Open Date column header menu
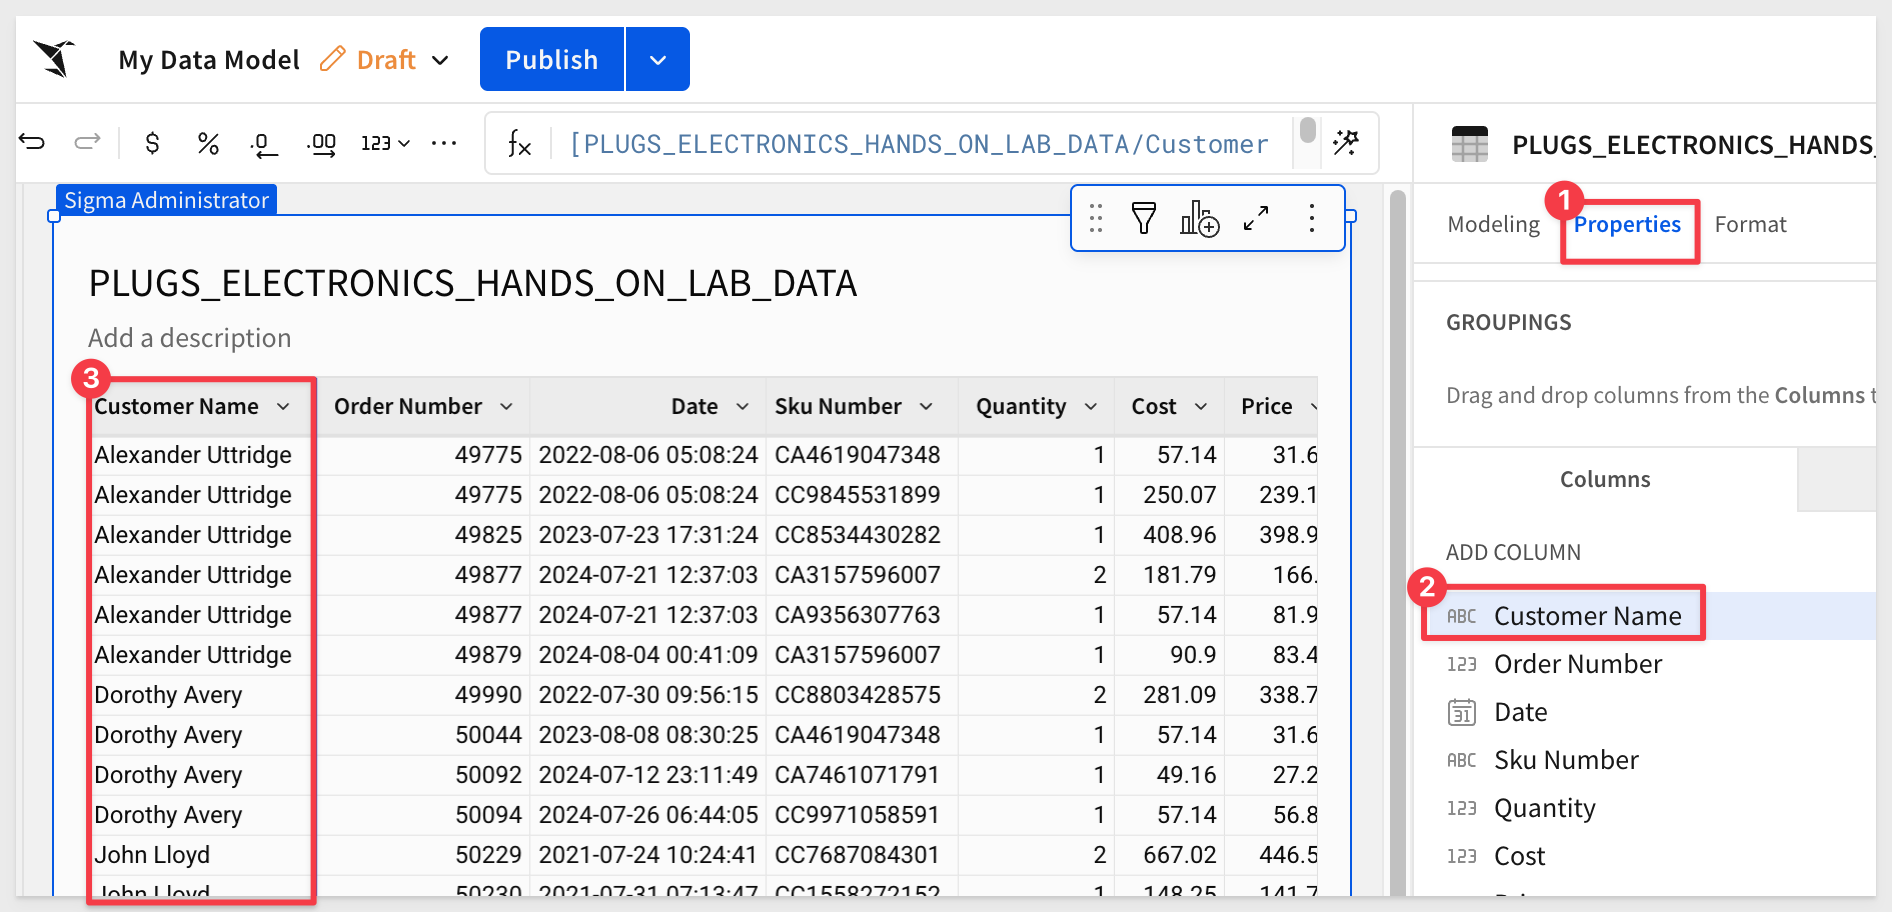 point(742,406)
